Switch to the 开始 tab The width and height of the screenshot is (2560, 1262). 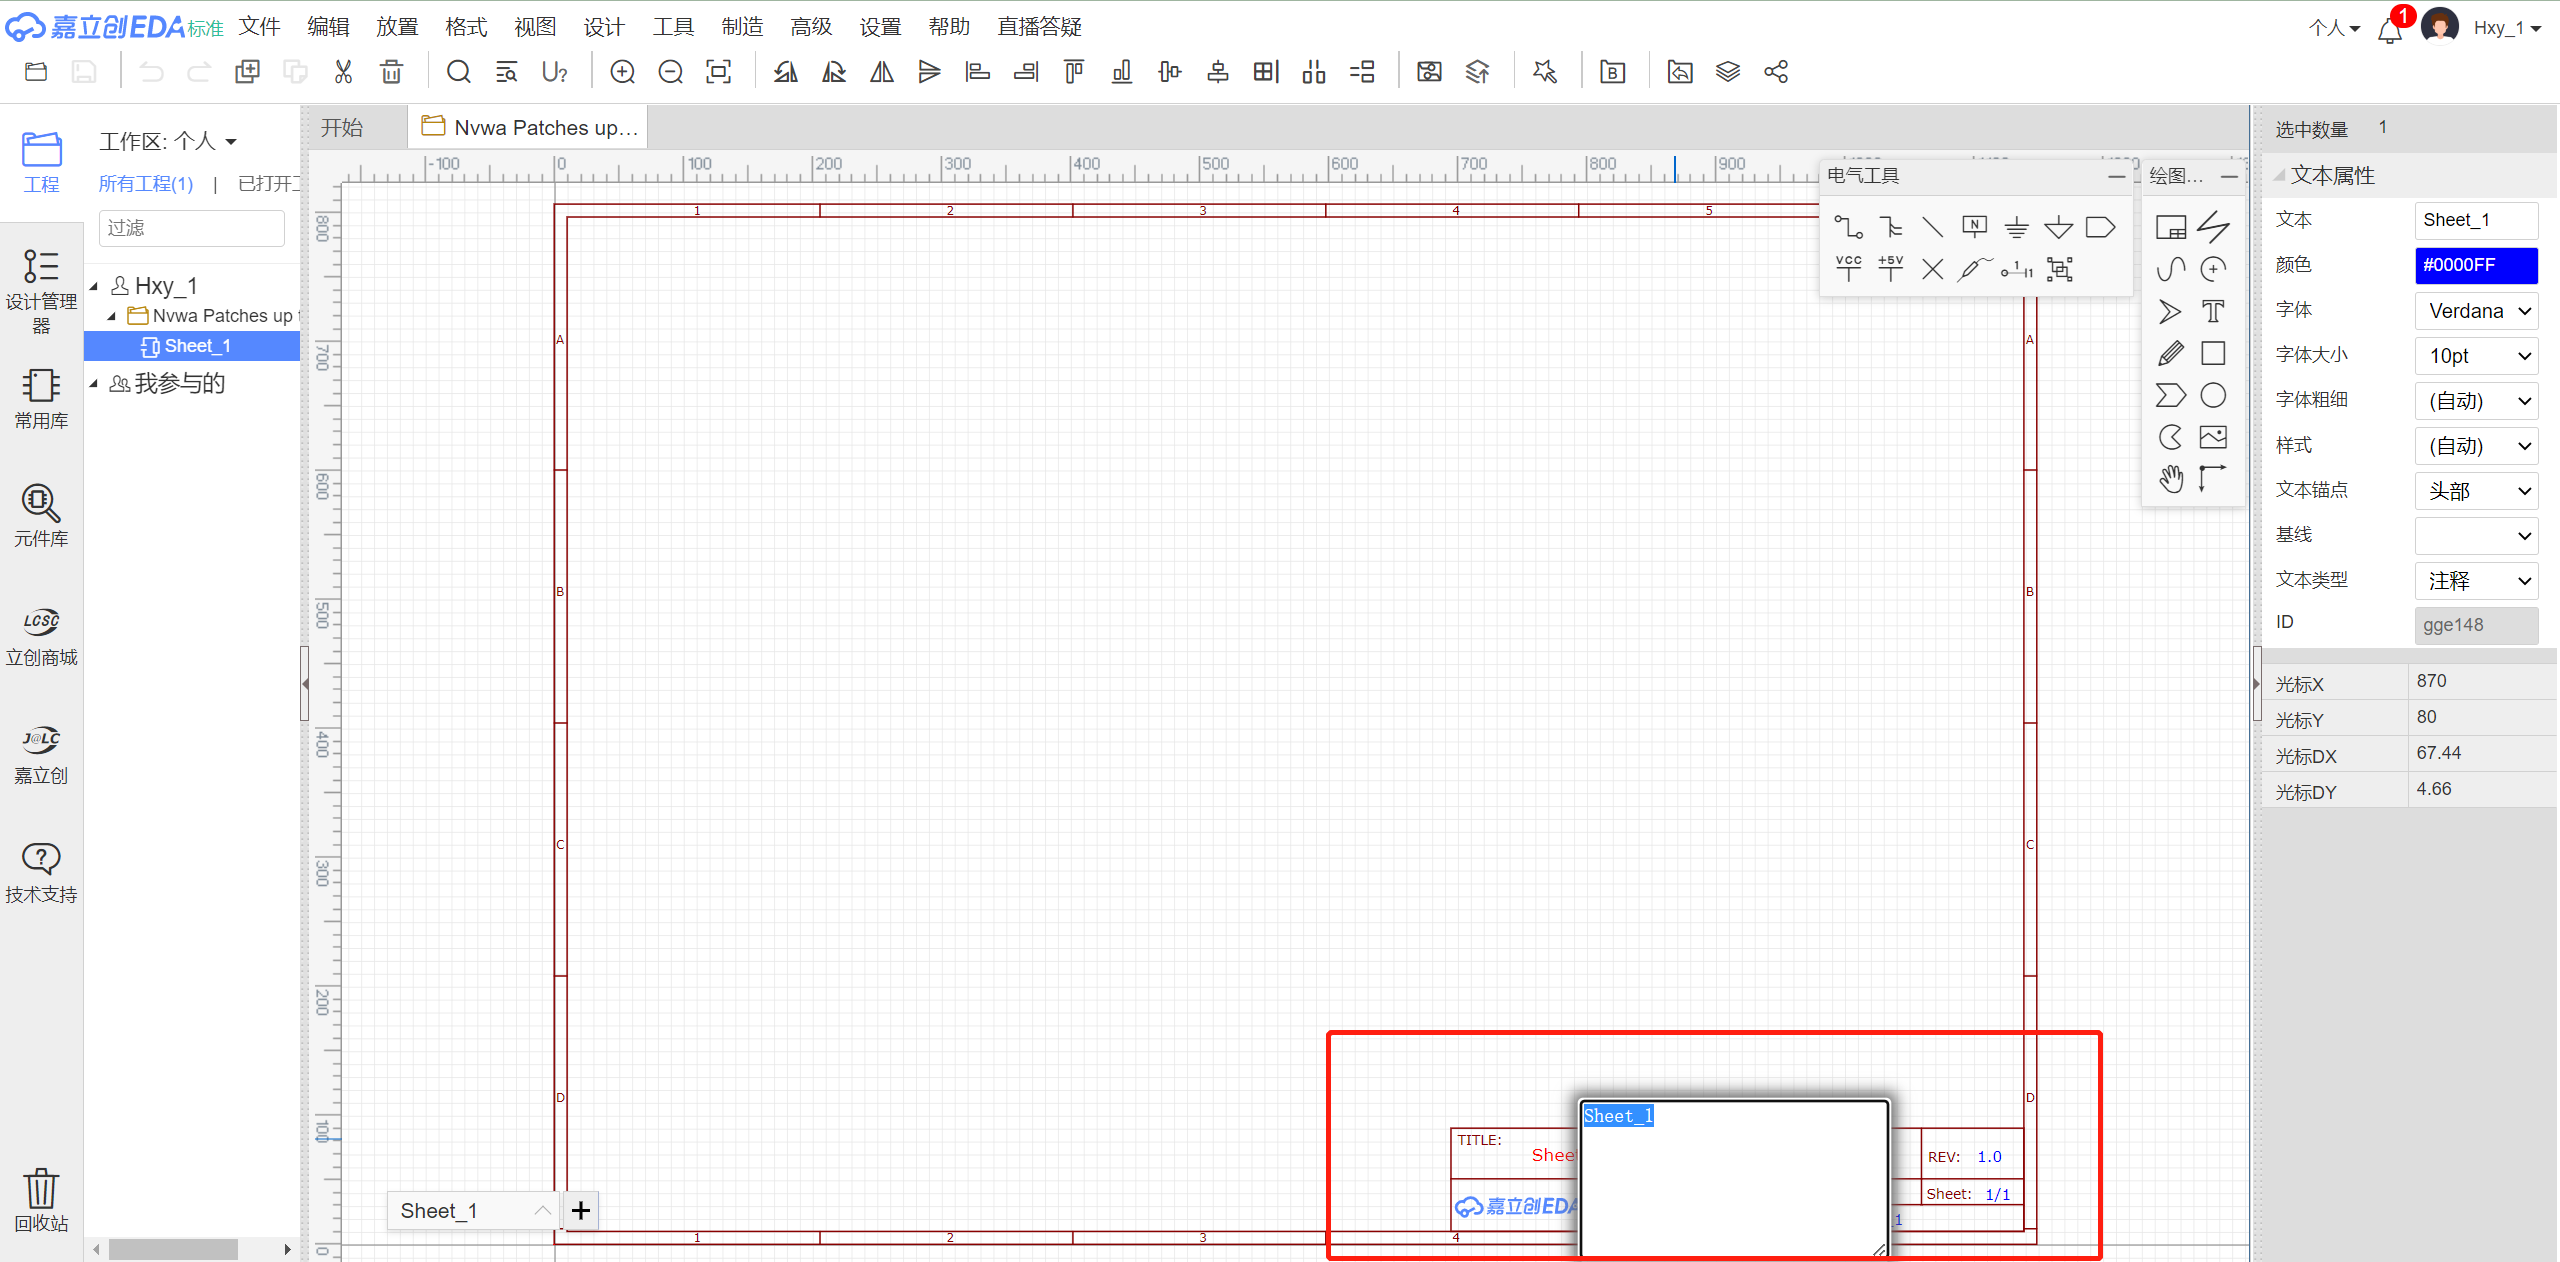(x=342, y=128)
